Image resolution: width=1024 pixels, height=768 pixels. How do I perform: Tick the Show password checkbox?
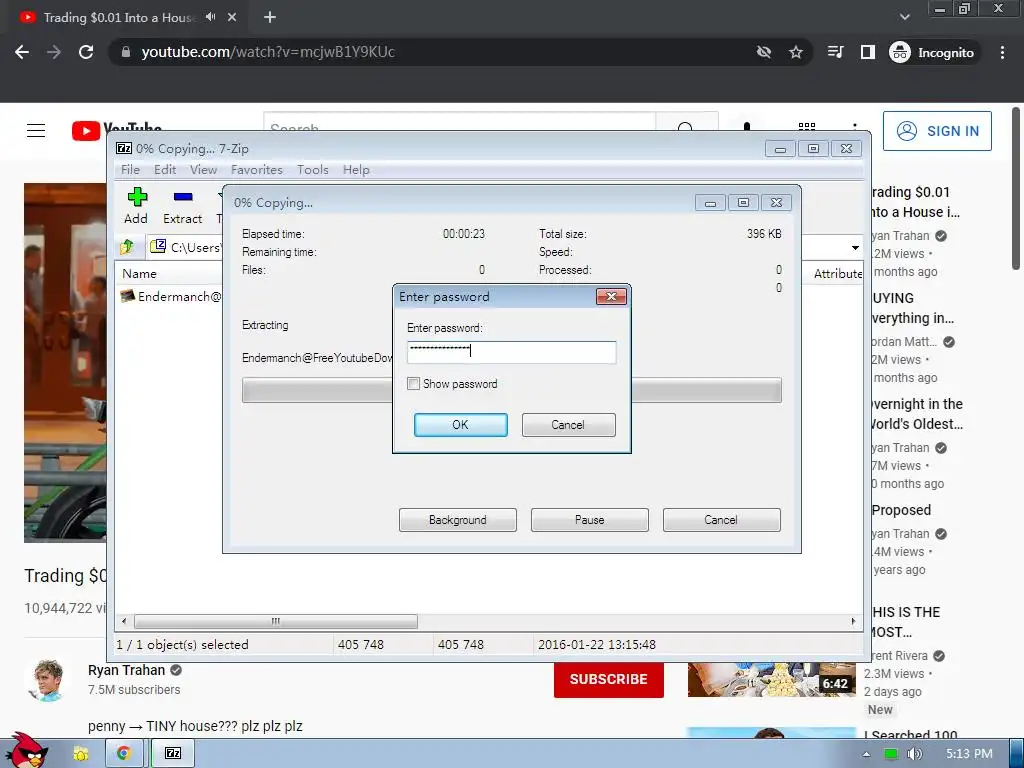[413, 384]
